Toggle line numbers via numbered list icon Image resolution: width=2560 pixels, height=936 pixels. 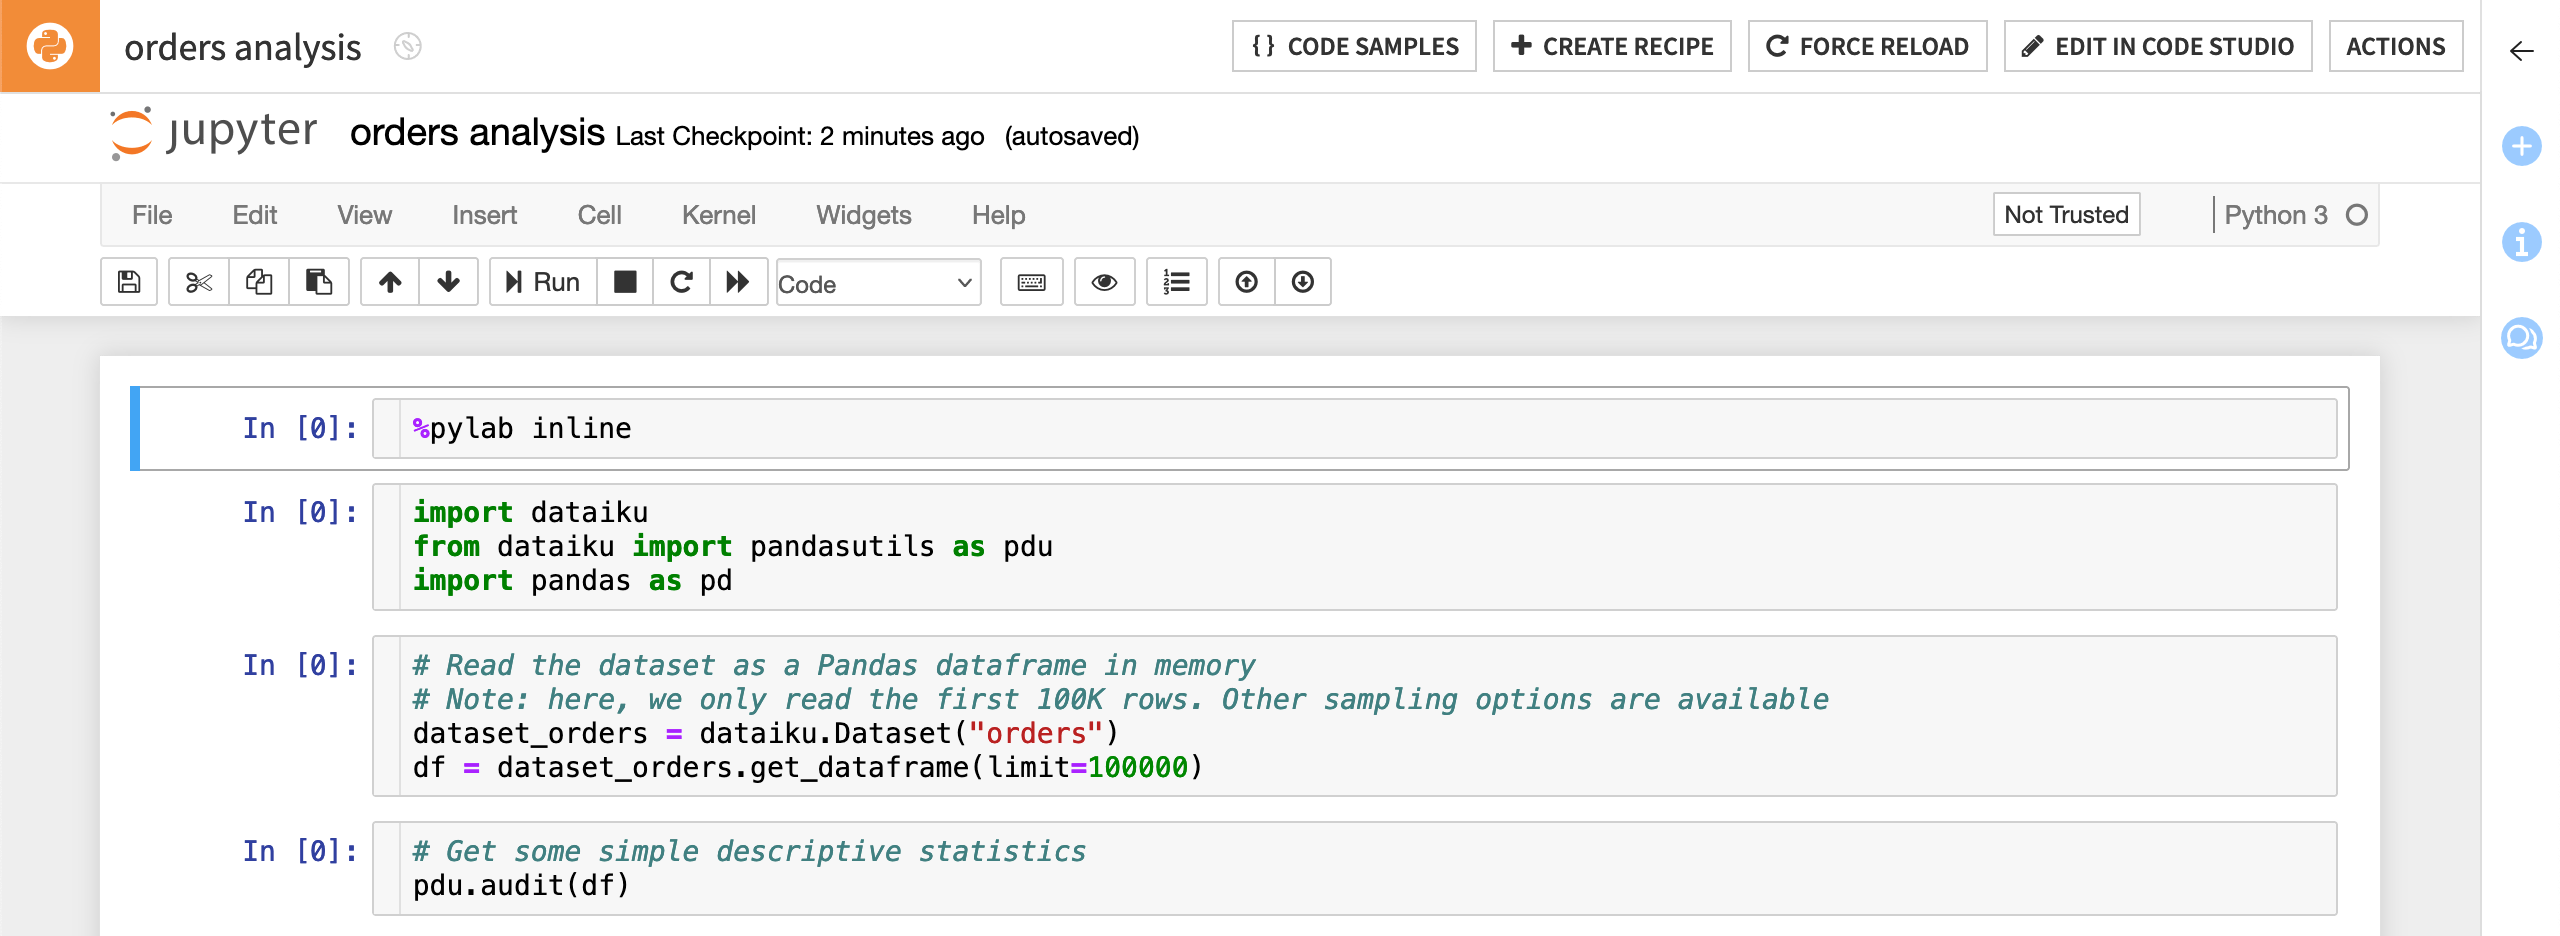click(x=1177, y=282)
